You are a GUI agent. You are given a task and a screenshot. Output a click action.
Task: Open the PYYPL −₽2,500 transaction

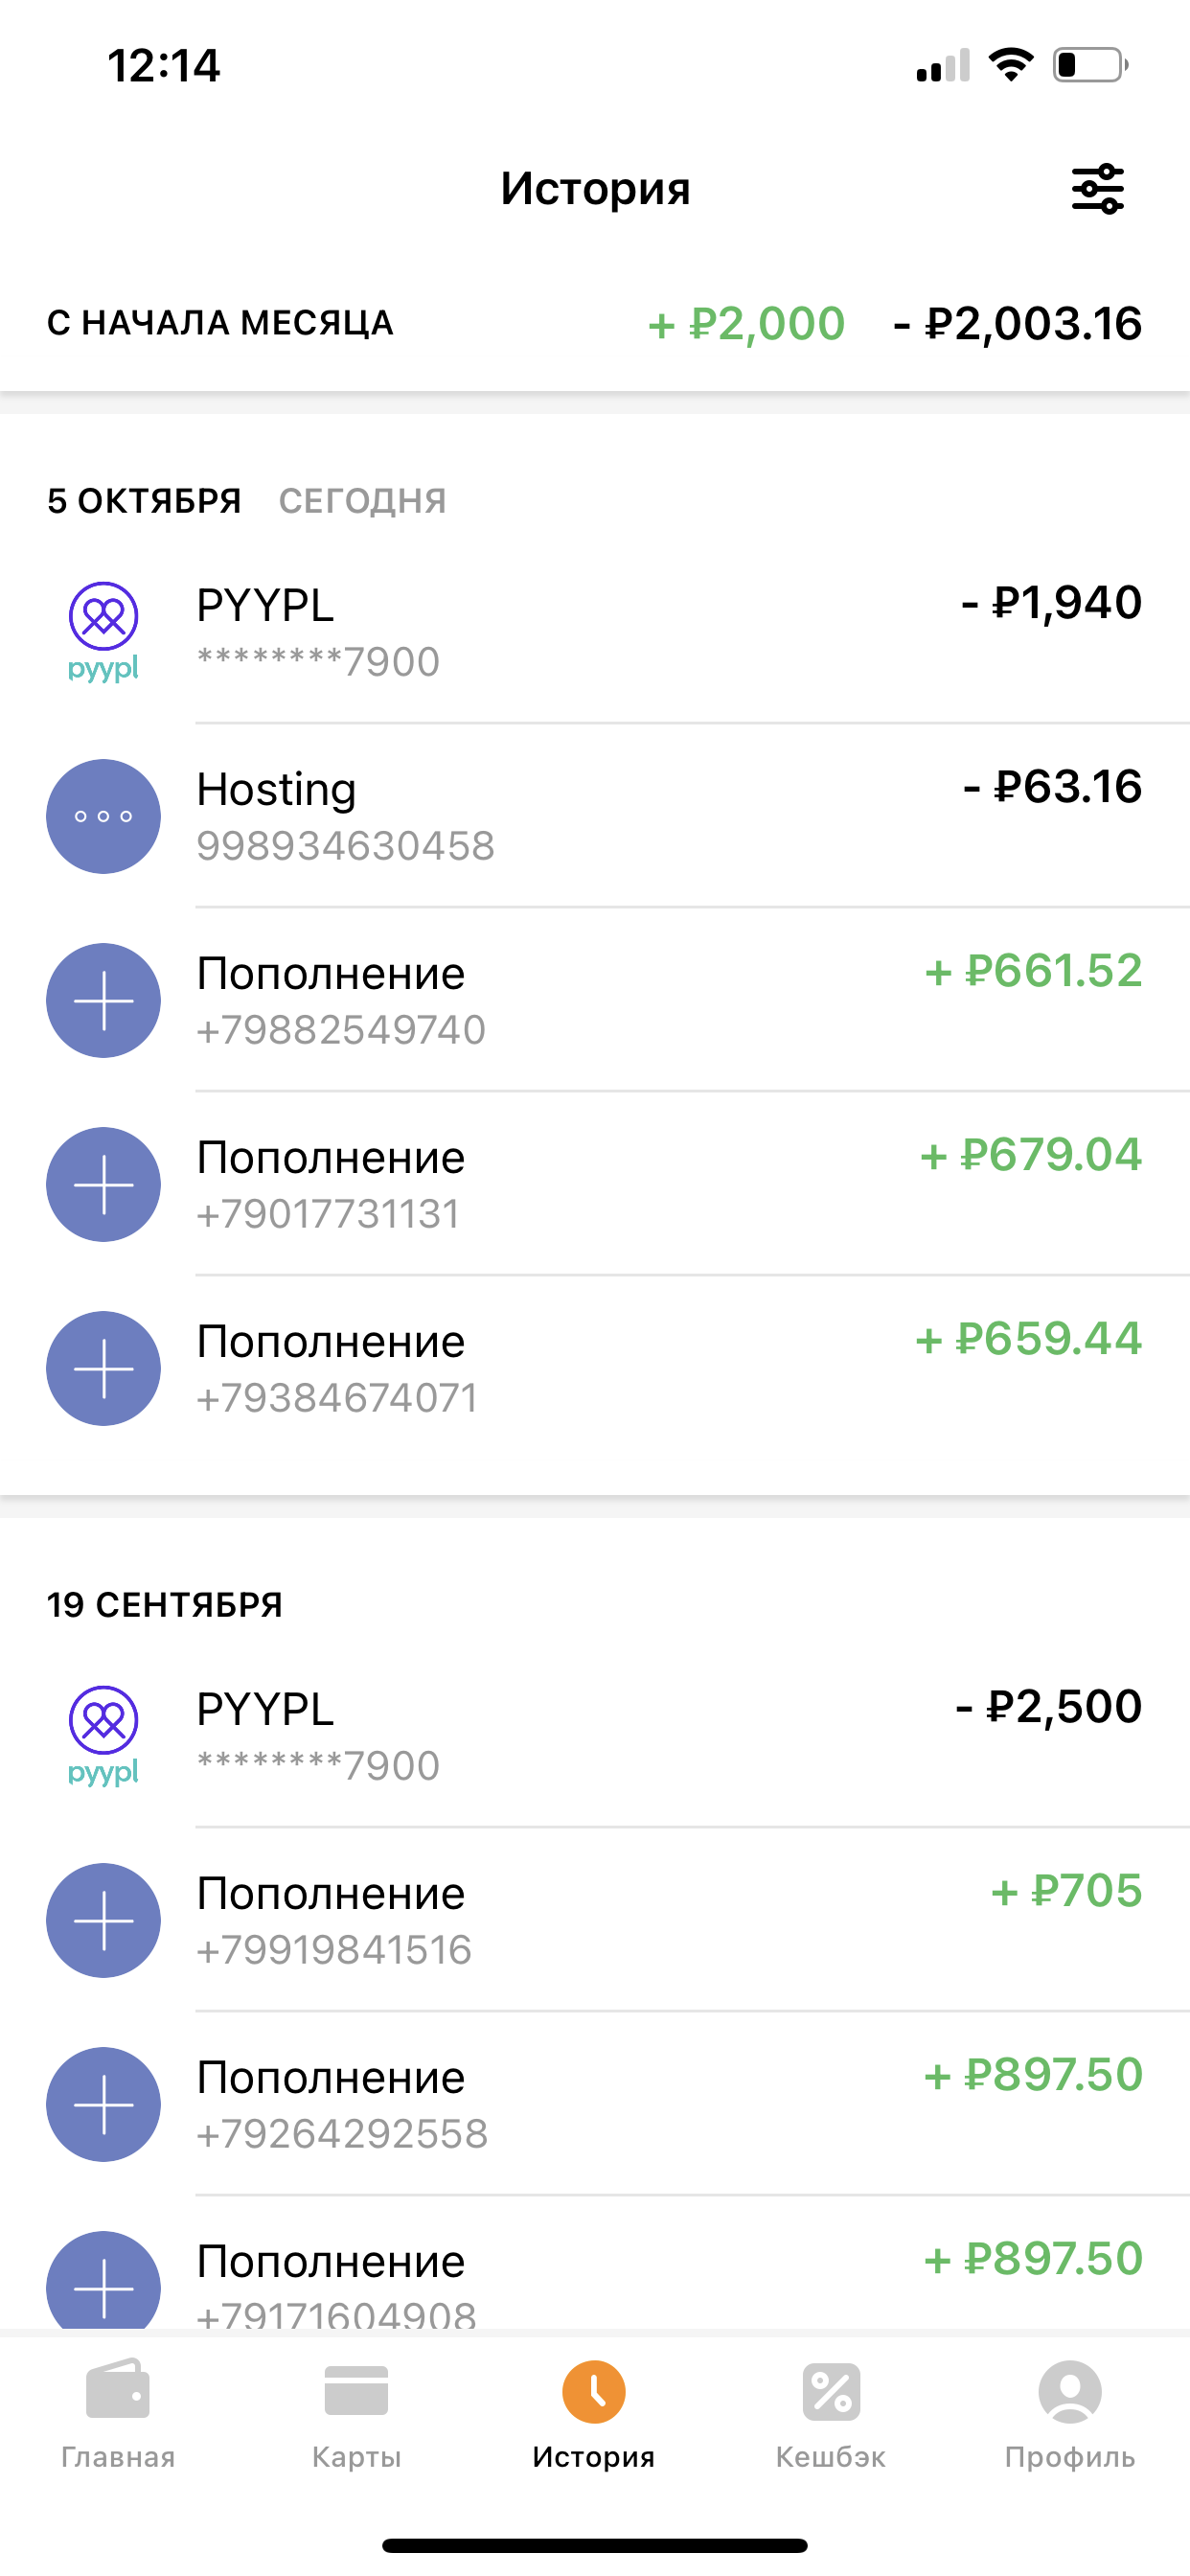(x=660, y=1736)
